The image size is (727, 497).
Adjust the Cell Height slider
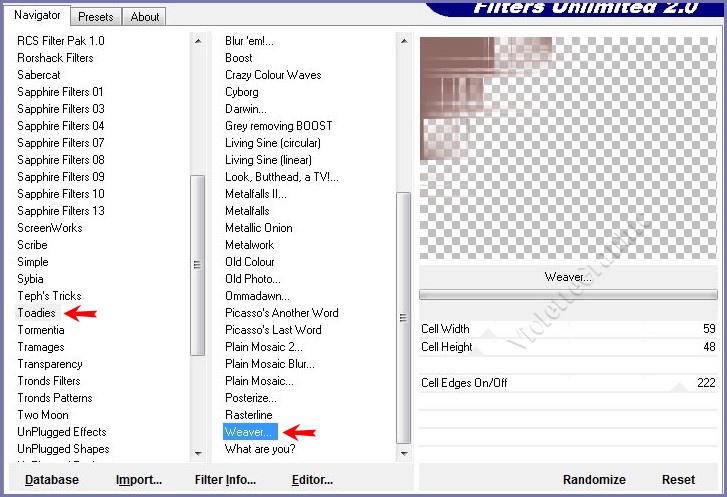(x=568, y=347)
